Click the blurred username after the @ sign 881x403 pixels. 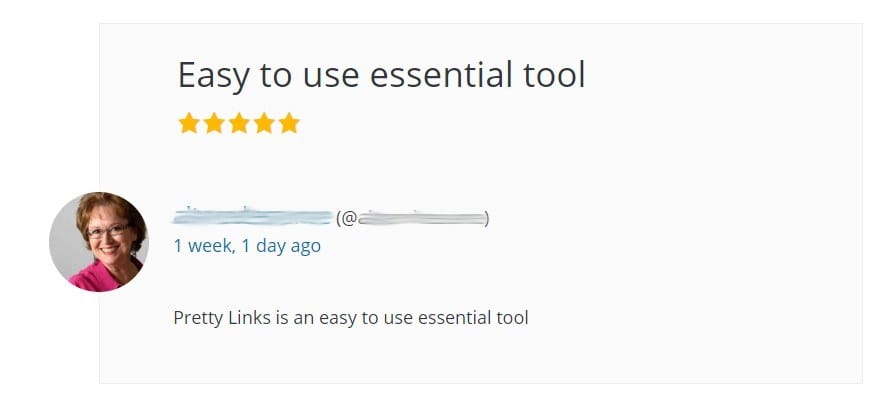tap(421, 218)
